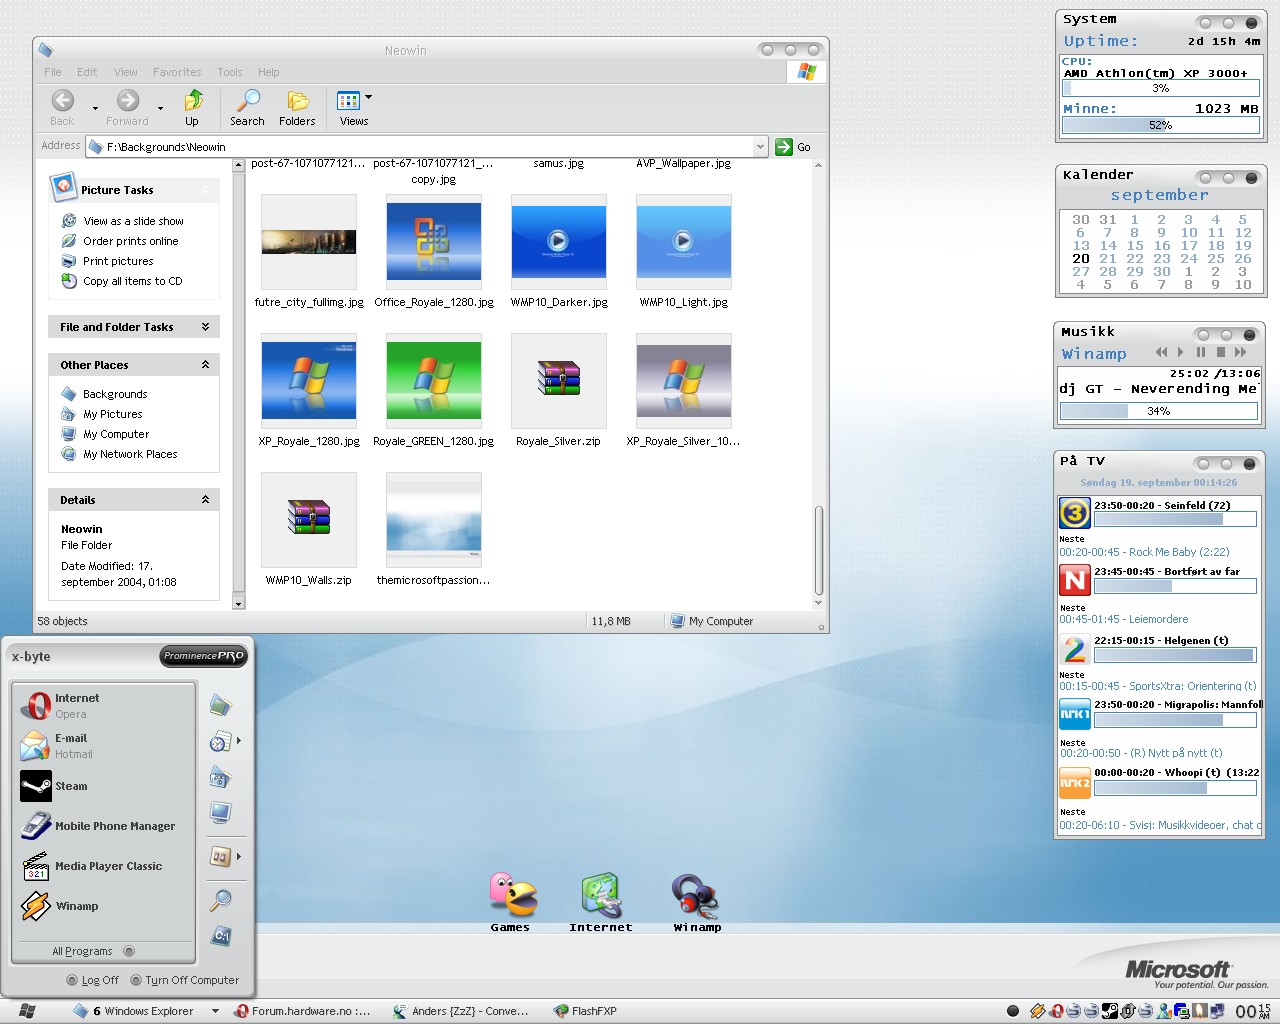Viewport: 1280px width, 1024px height.
Task: Select the XP_Royale_1280.jpg thumbnail
Action: pos(308,381)
